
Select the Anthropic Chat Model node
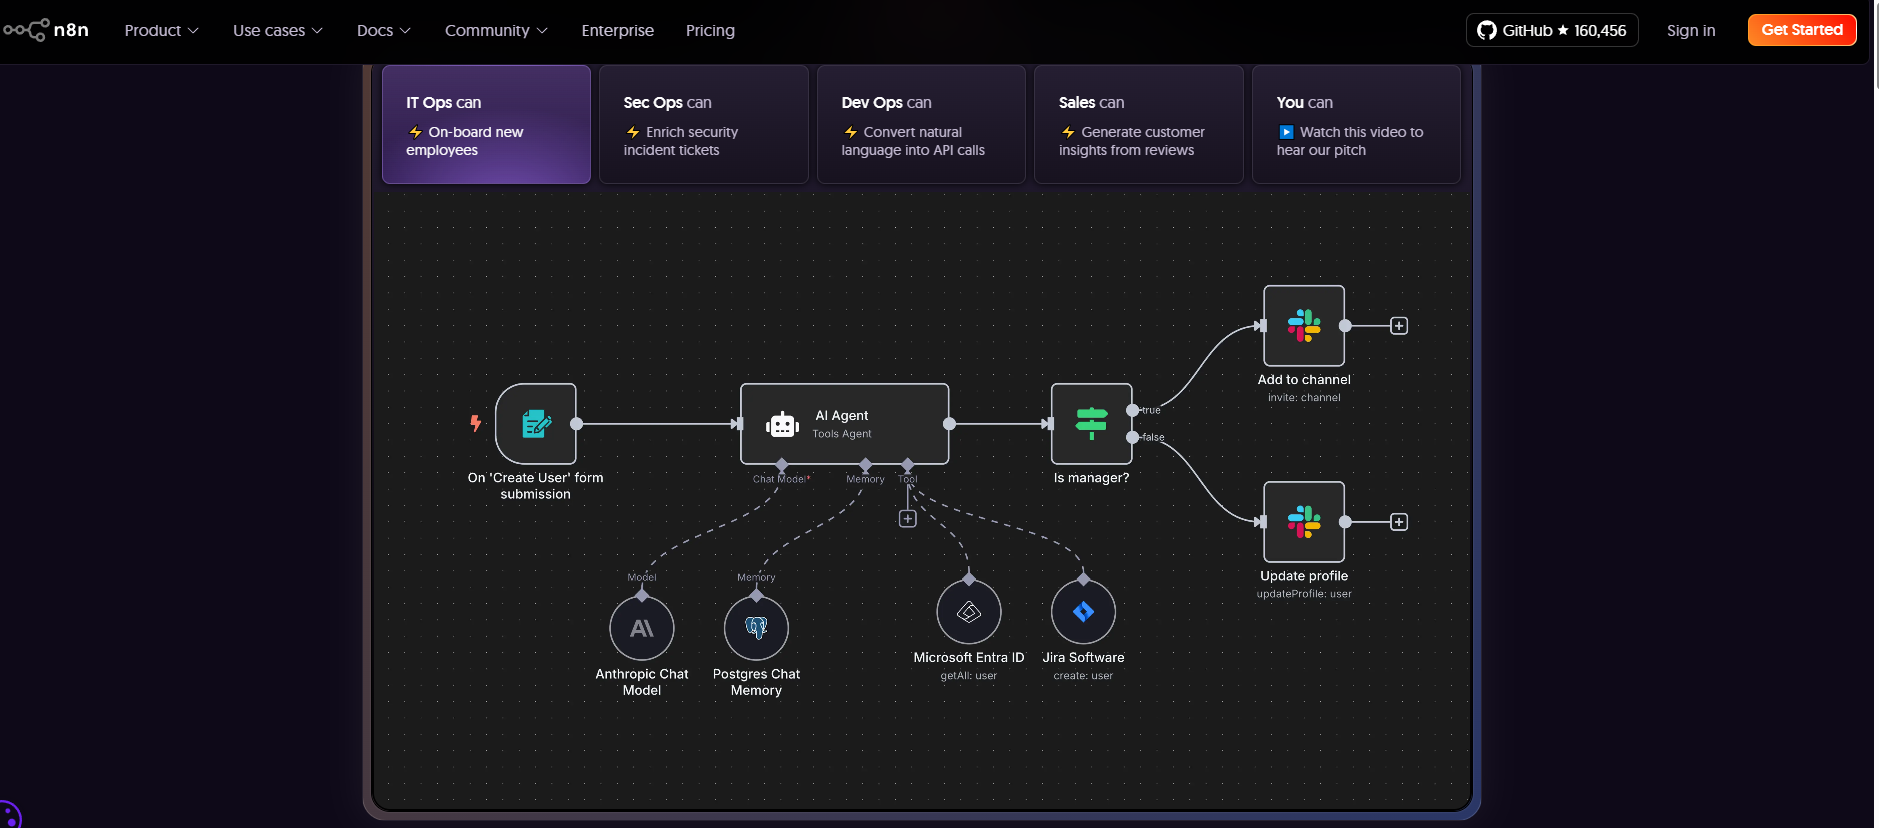(x=642, y=628)
